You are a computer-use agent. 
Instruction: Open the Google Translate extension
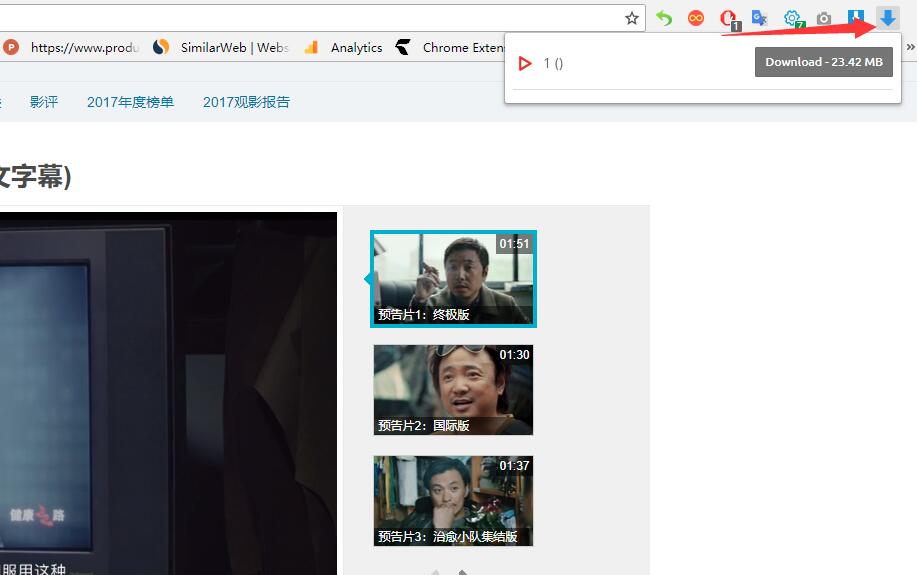(x=760, y=18)
